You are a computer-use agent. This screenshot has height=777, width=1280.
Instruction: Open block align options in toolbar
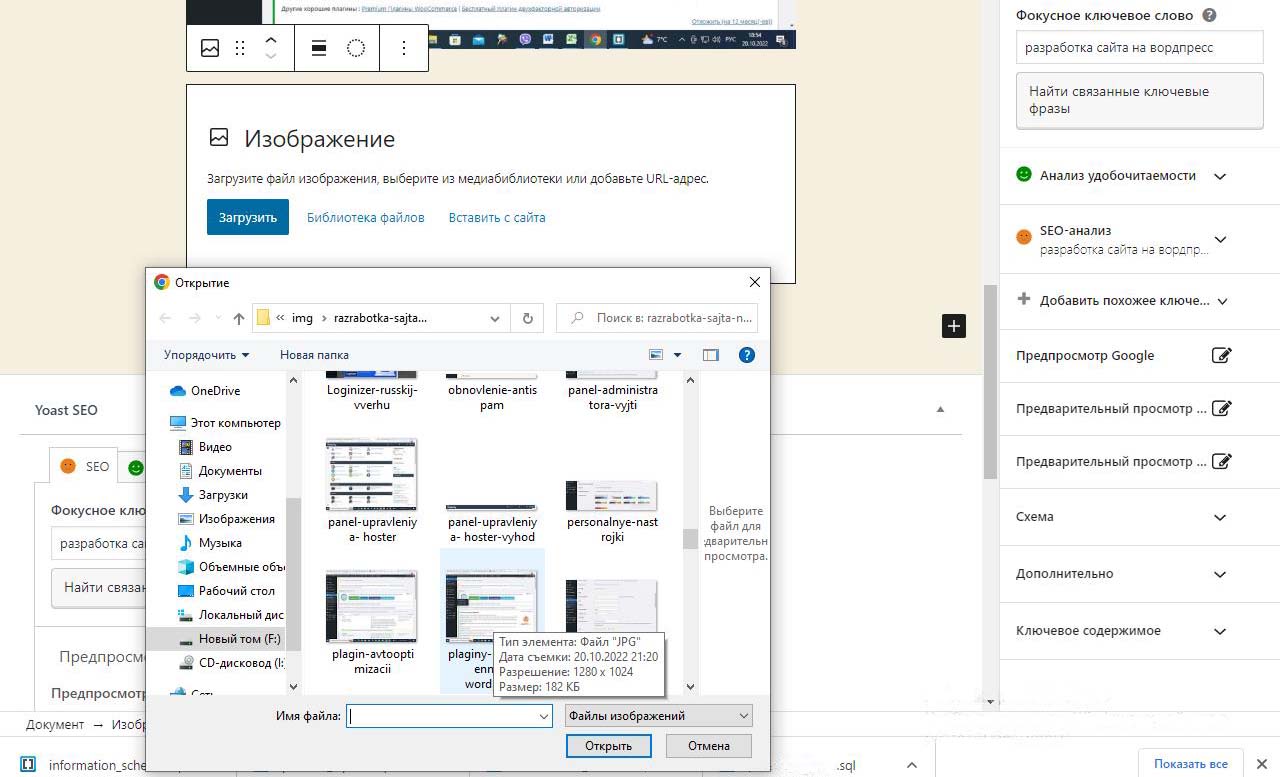tap(319, 48)
